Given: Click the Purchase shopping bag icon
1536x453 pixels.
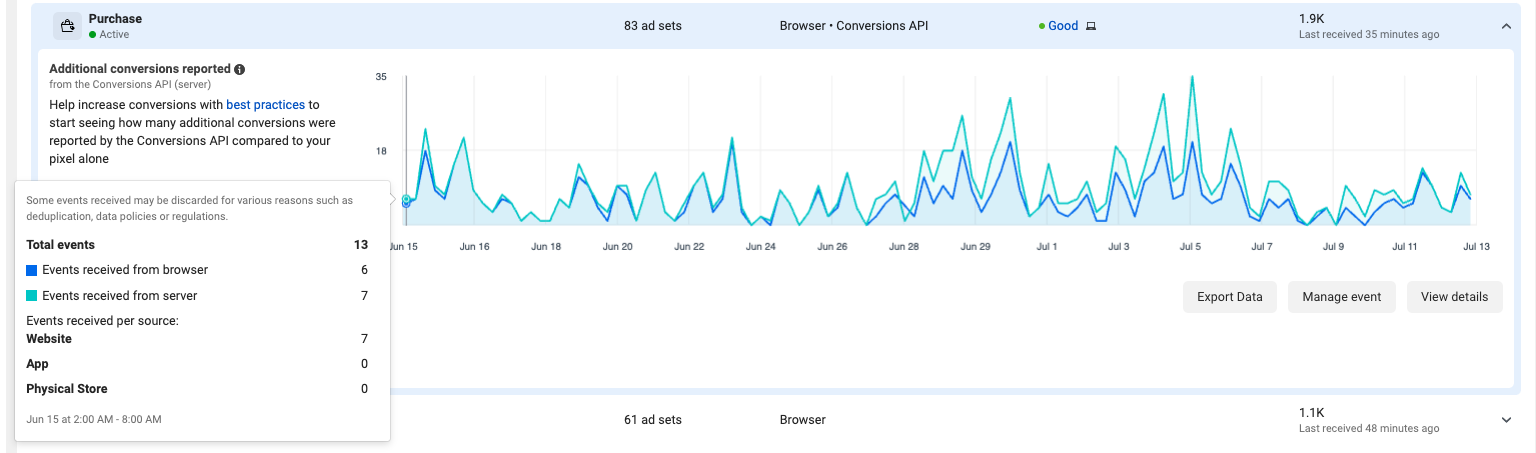Looking at the screenshot, I should [67, 26].
